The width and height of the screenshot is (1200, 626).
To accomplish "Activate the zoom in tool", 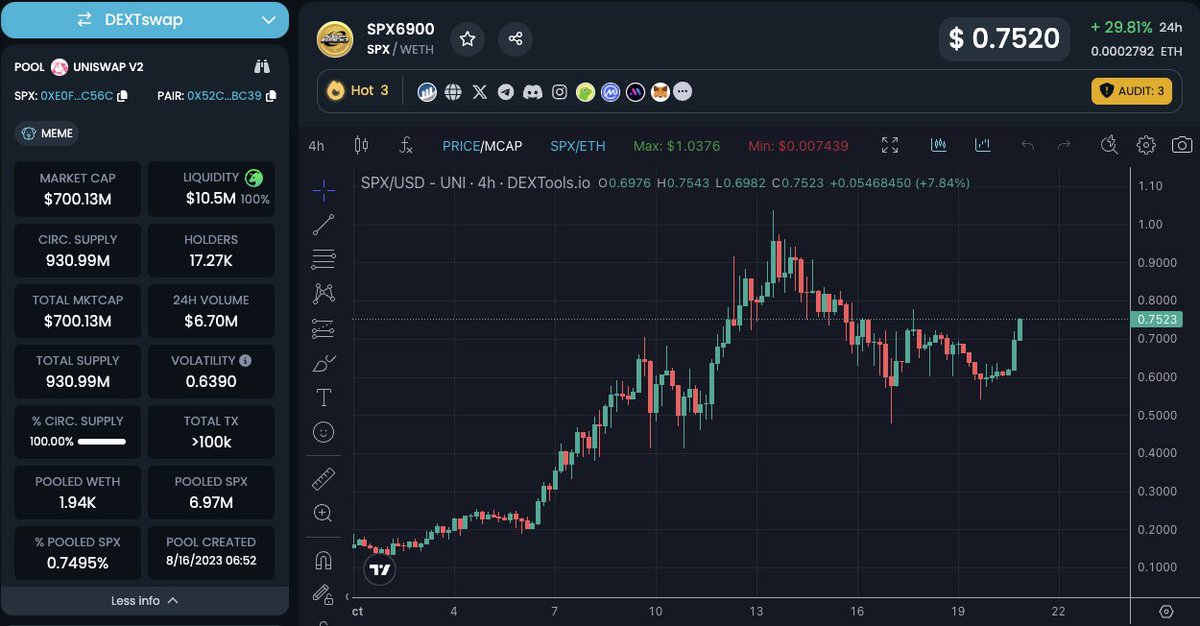I will [323, 513].
